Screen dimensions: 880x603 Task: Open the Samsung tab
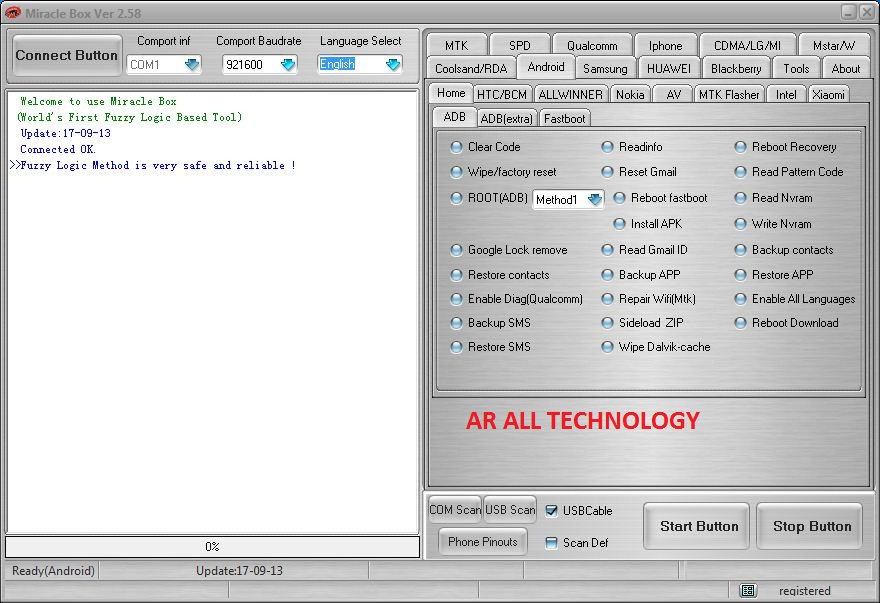pos(605,68)
